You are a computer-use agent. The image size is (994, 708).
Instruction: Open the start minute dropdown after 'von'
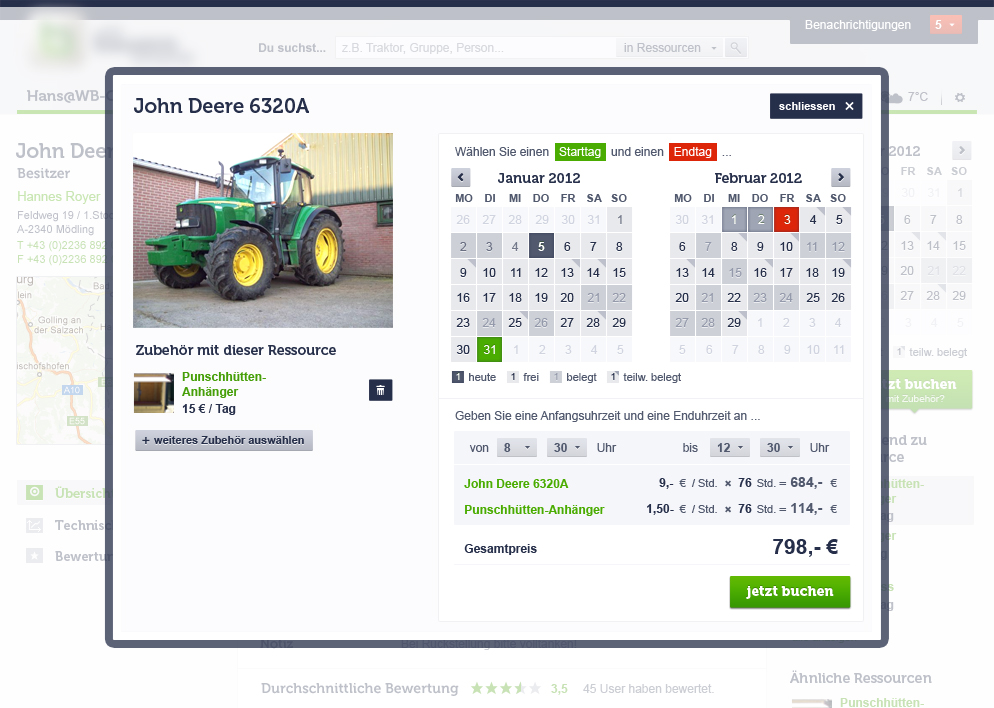click(567, 447)
